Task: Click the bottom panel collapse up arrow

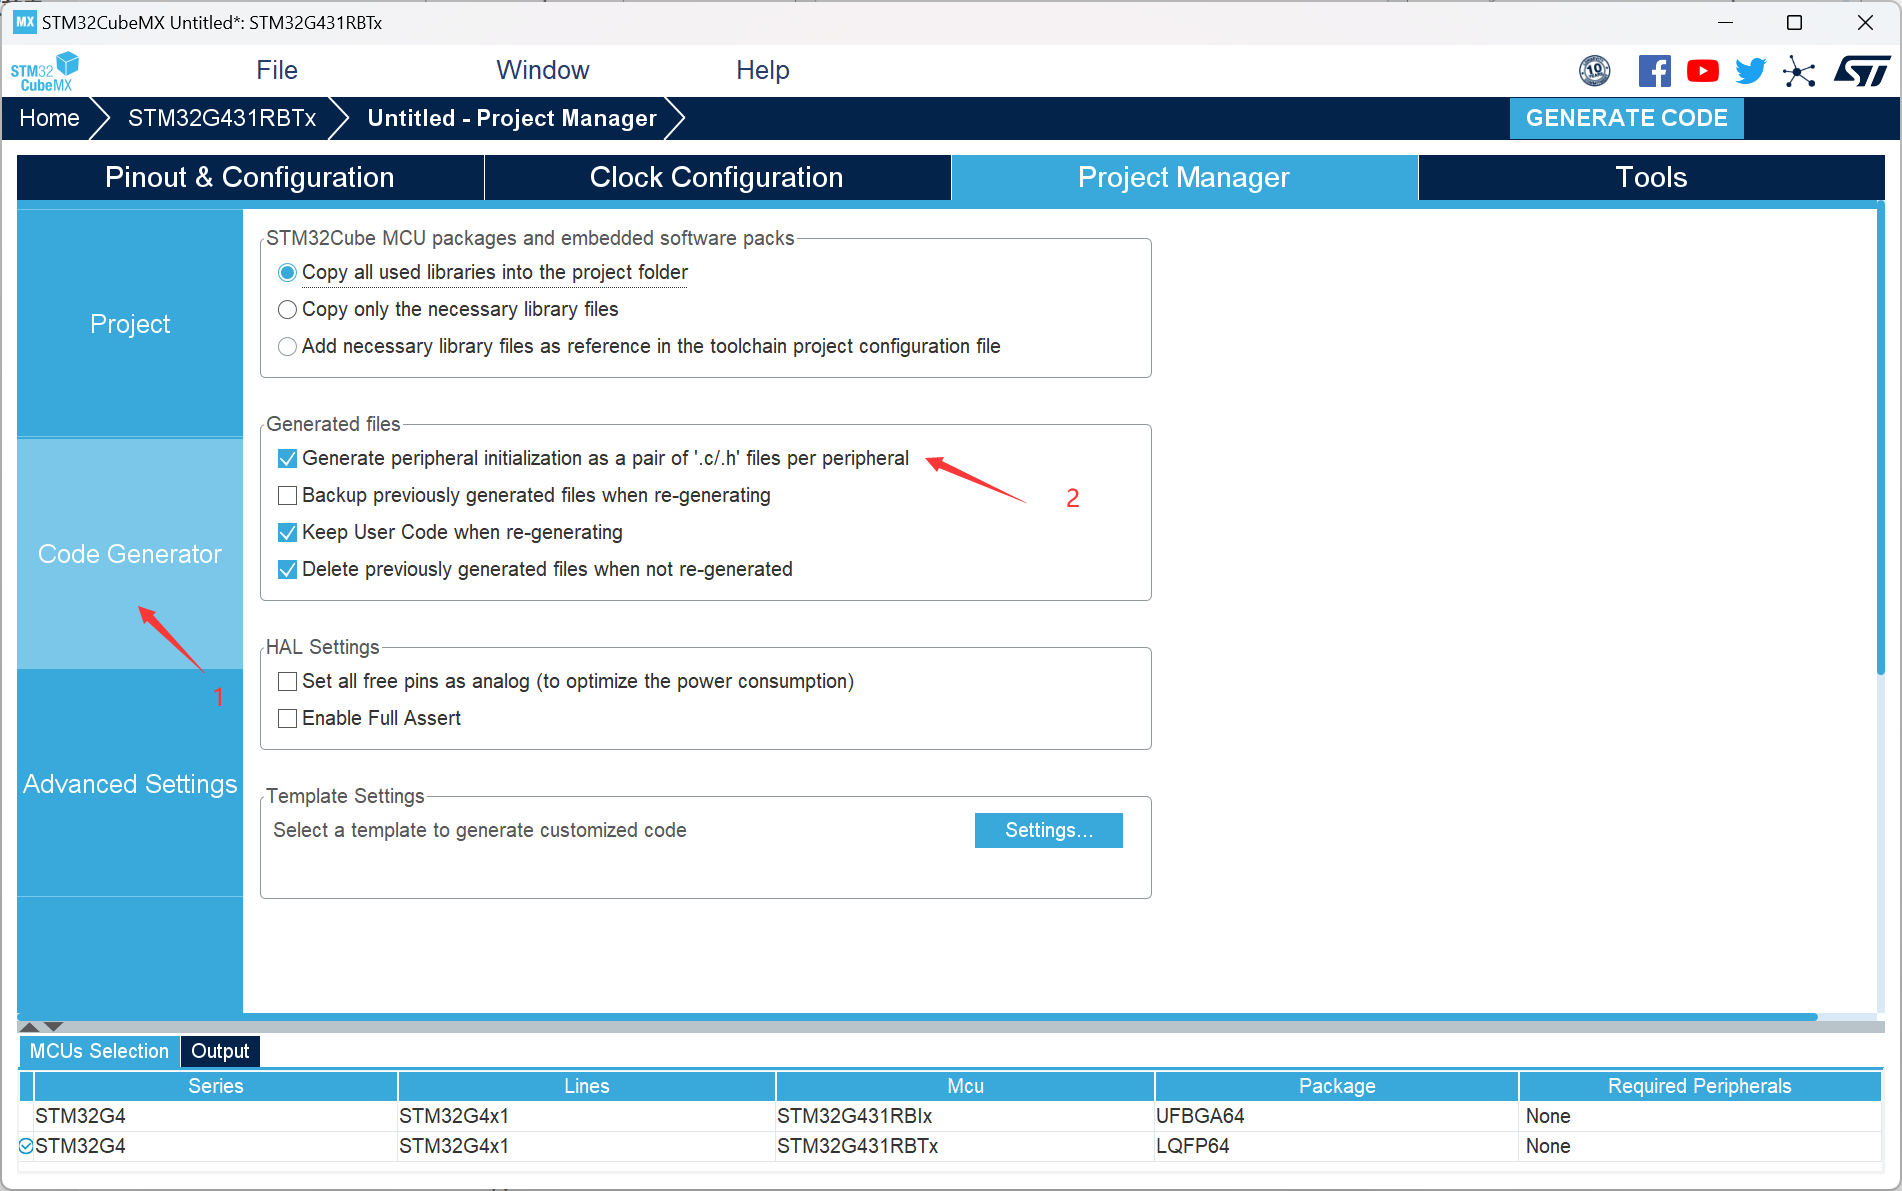Action: click(30, 1026)
